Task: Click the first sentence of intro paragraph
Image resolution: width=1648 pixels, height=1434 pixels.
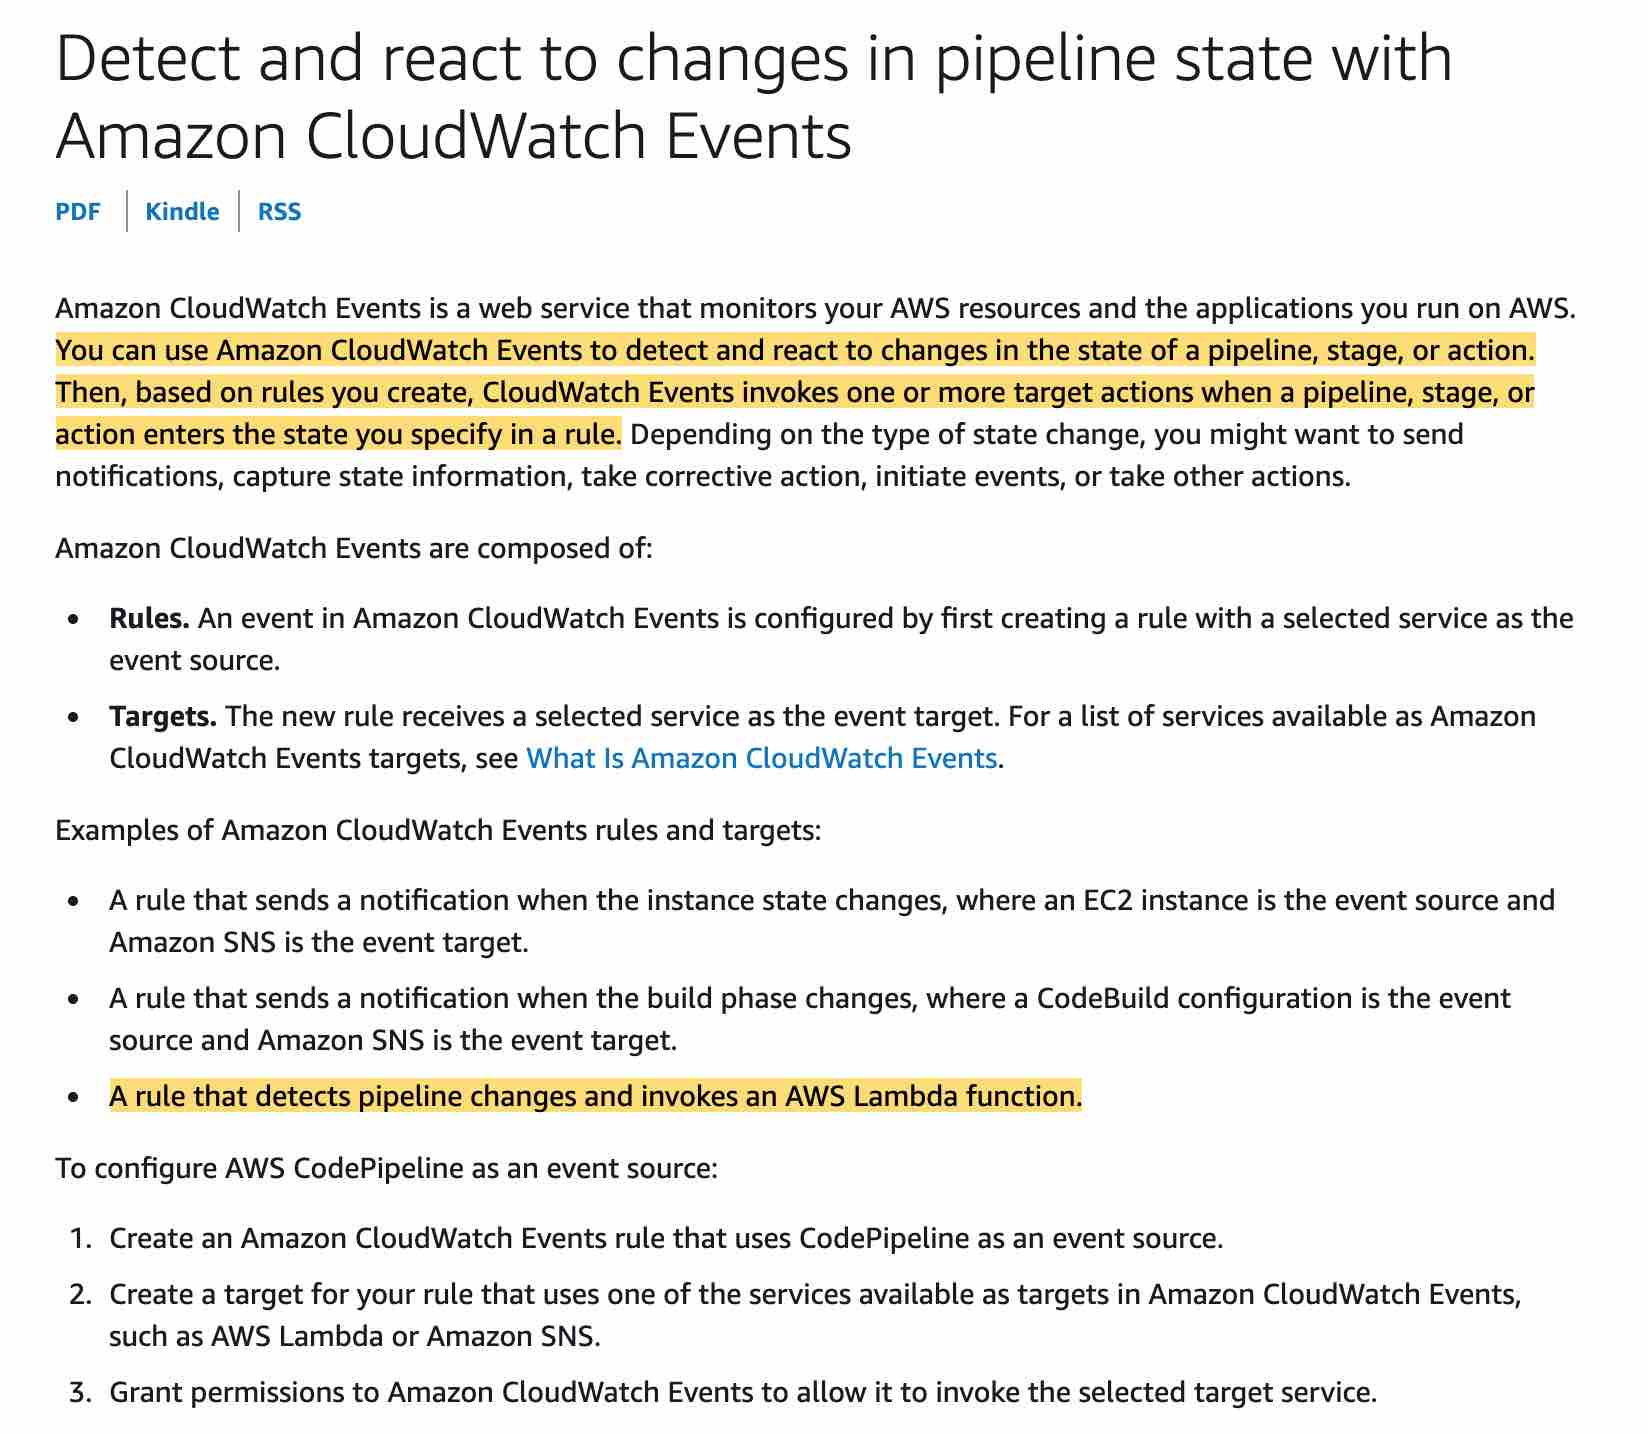Action: point(816,308)
